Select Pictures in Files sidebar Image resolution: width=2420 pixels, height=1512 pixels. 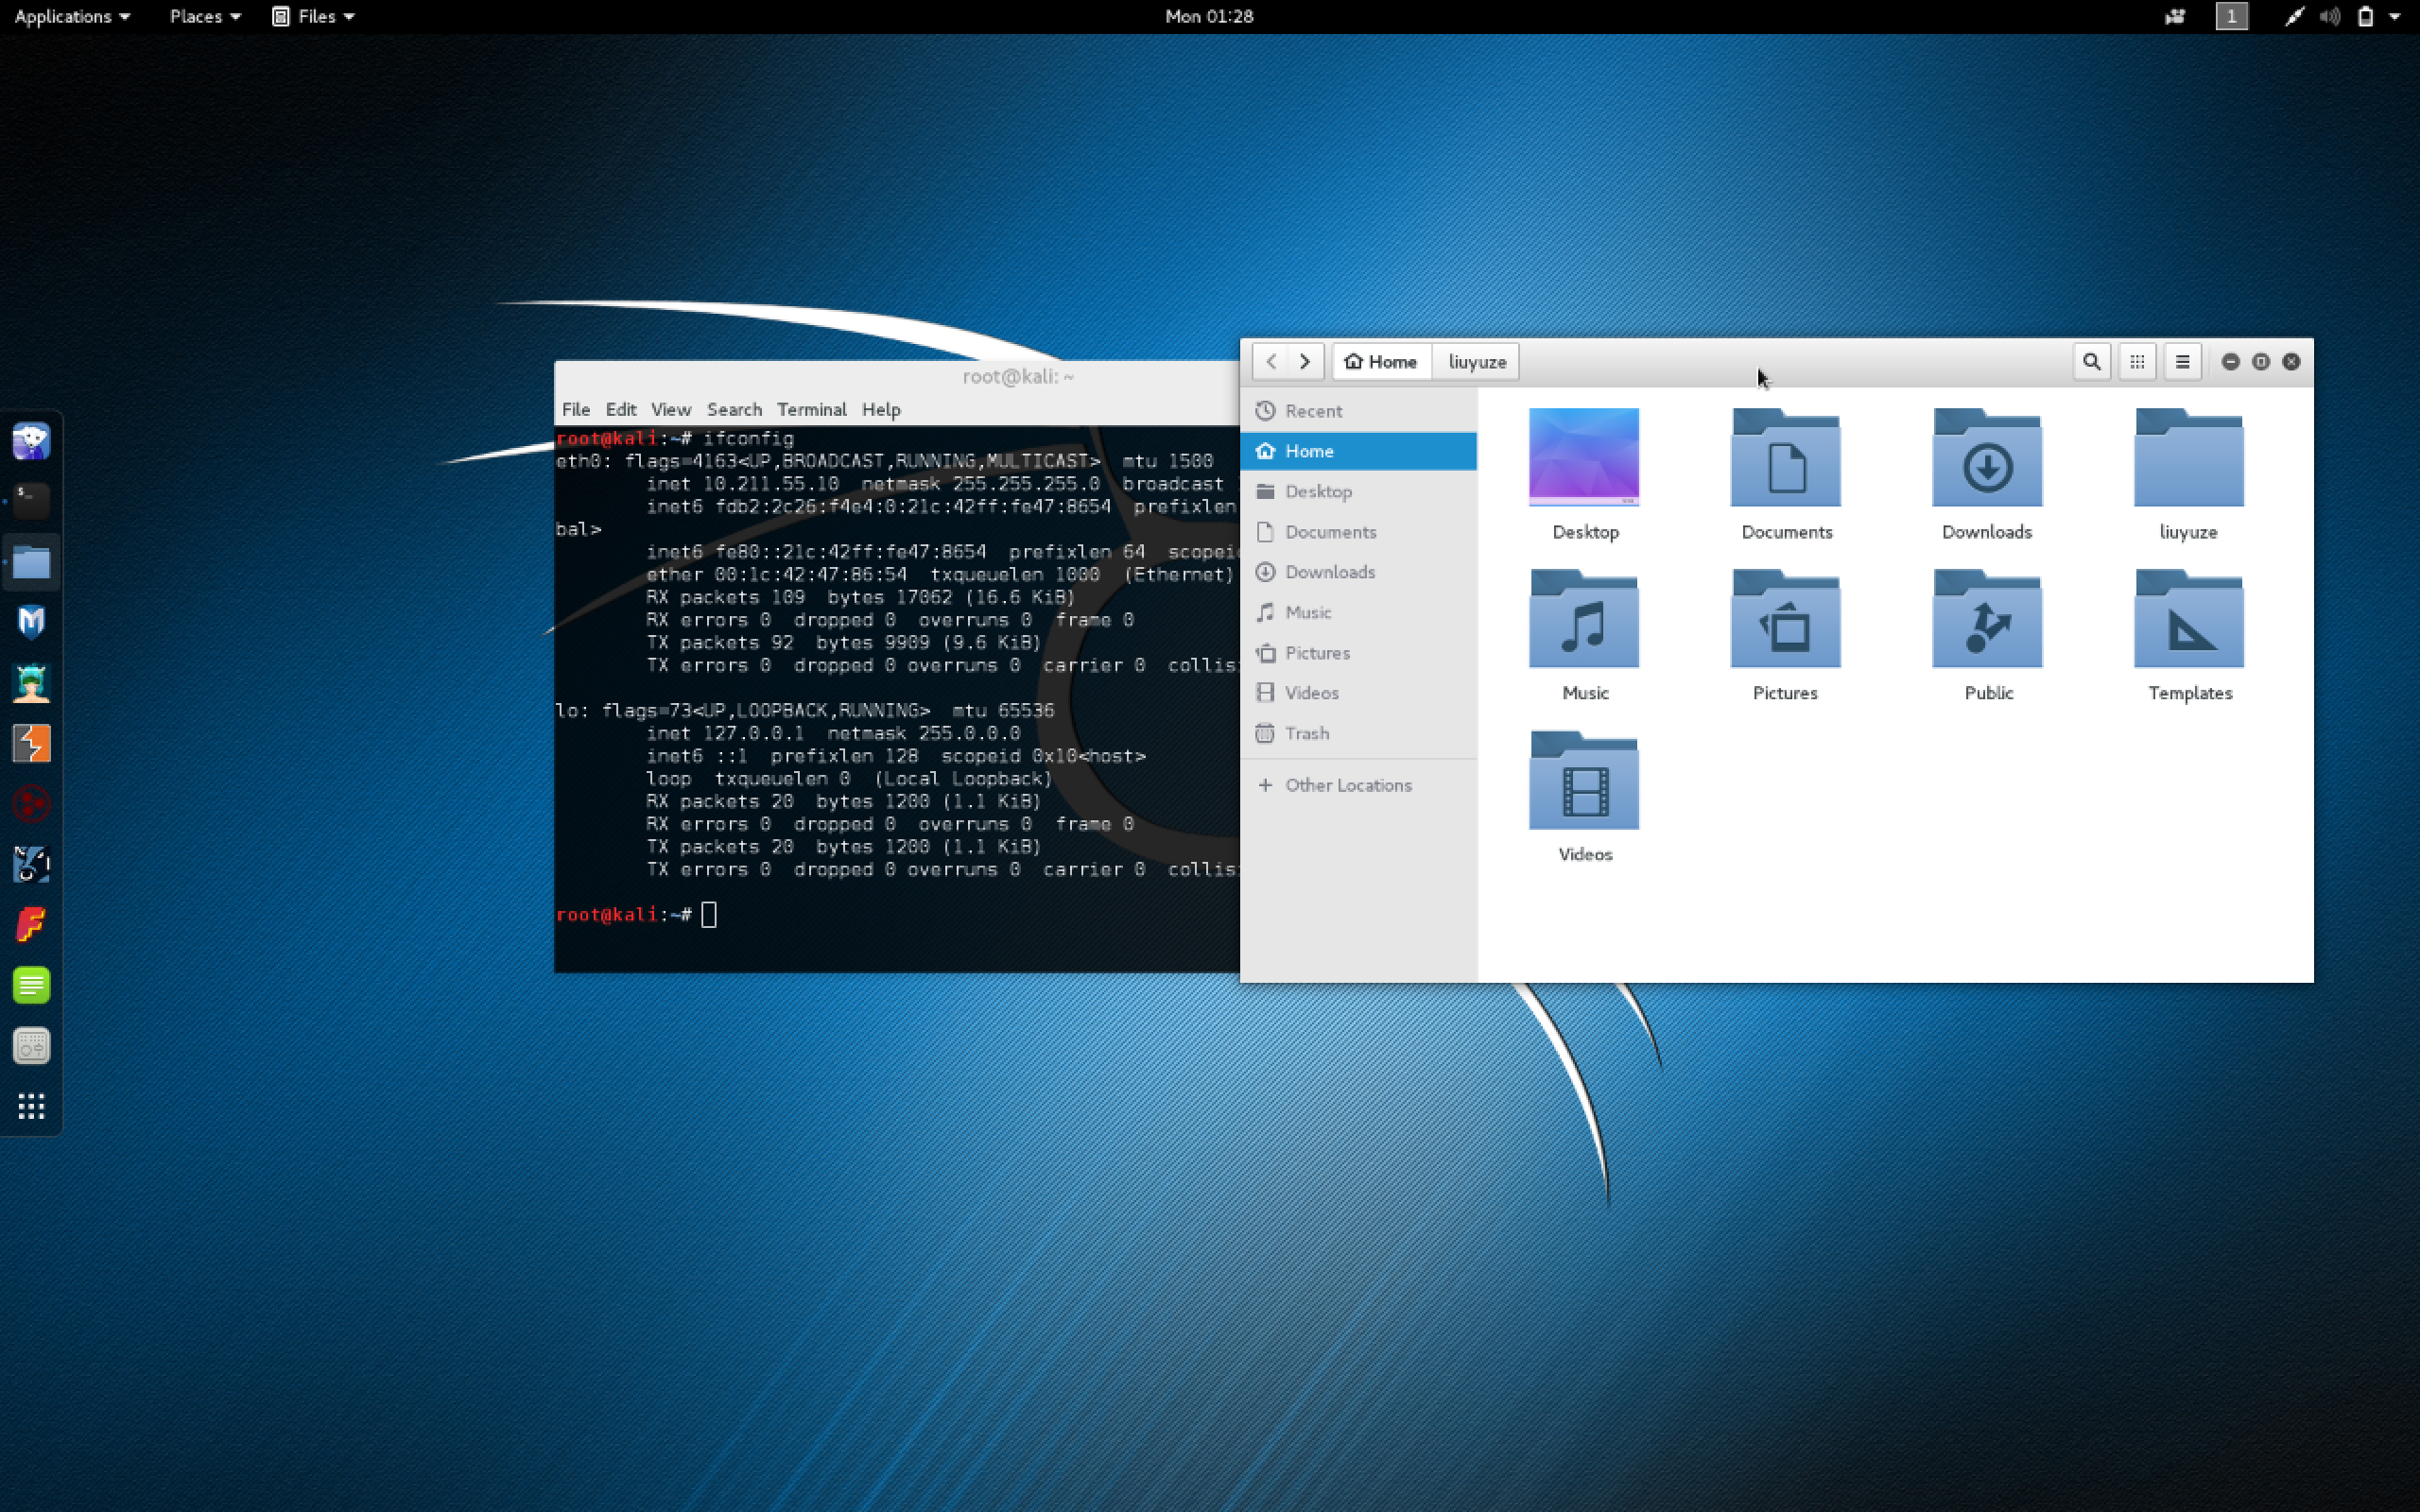click(x=1358, y=653)
